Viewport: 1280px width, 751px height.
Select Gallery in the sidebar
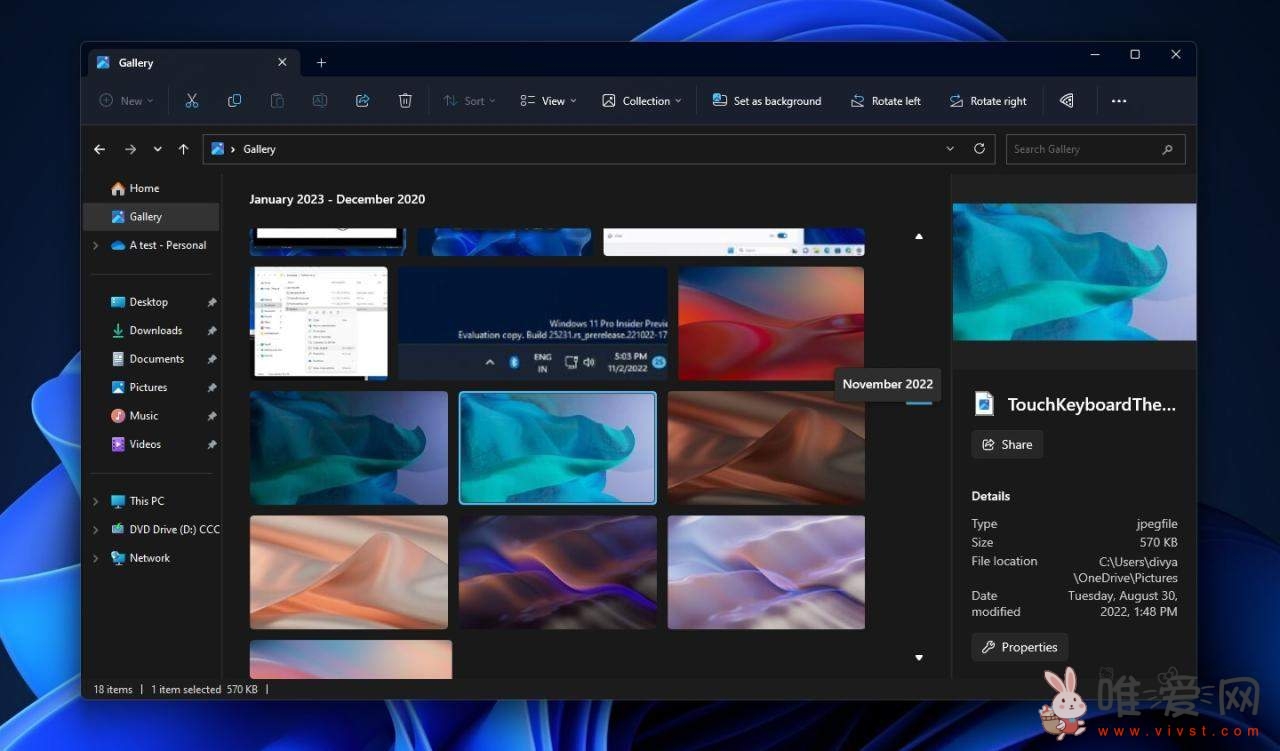(151, 216)
